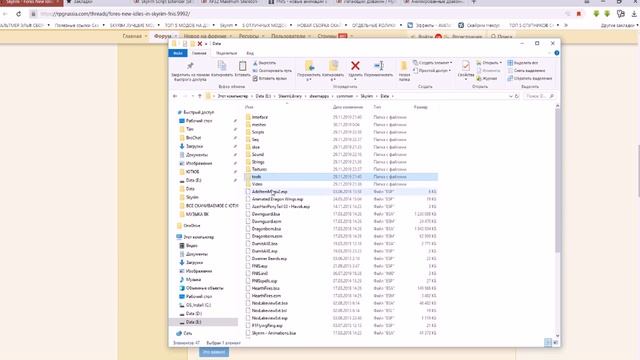Viewport: 640px width, 360px height.
Task: Expand the ribbon minimize chevron
Action: (x=549, y=53)
